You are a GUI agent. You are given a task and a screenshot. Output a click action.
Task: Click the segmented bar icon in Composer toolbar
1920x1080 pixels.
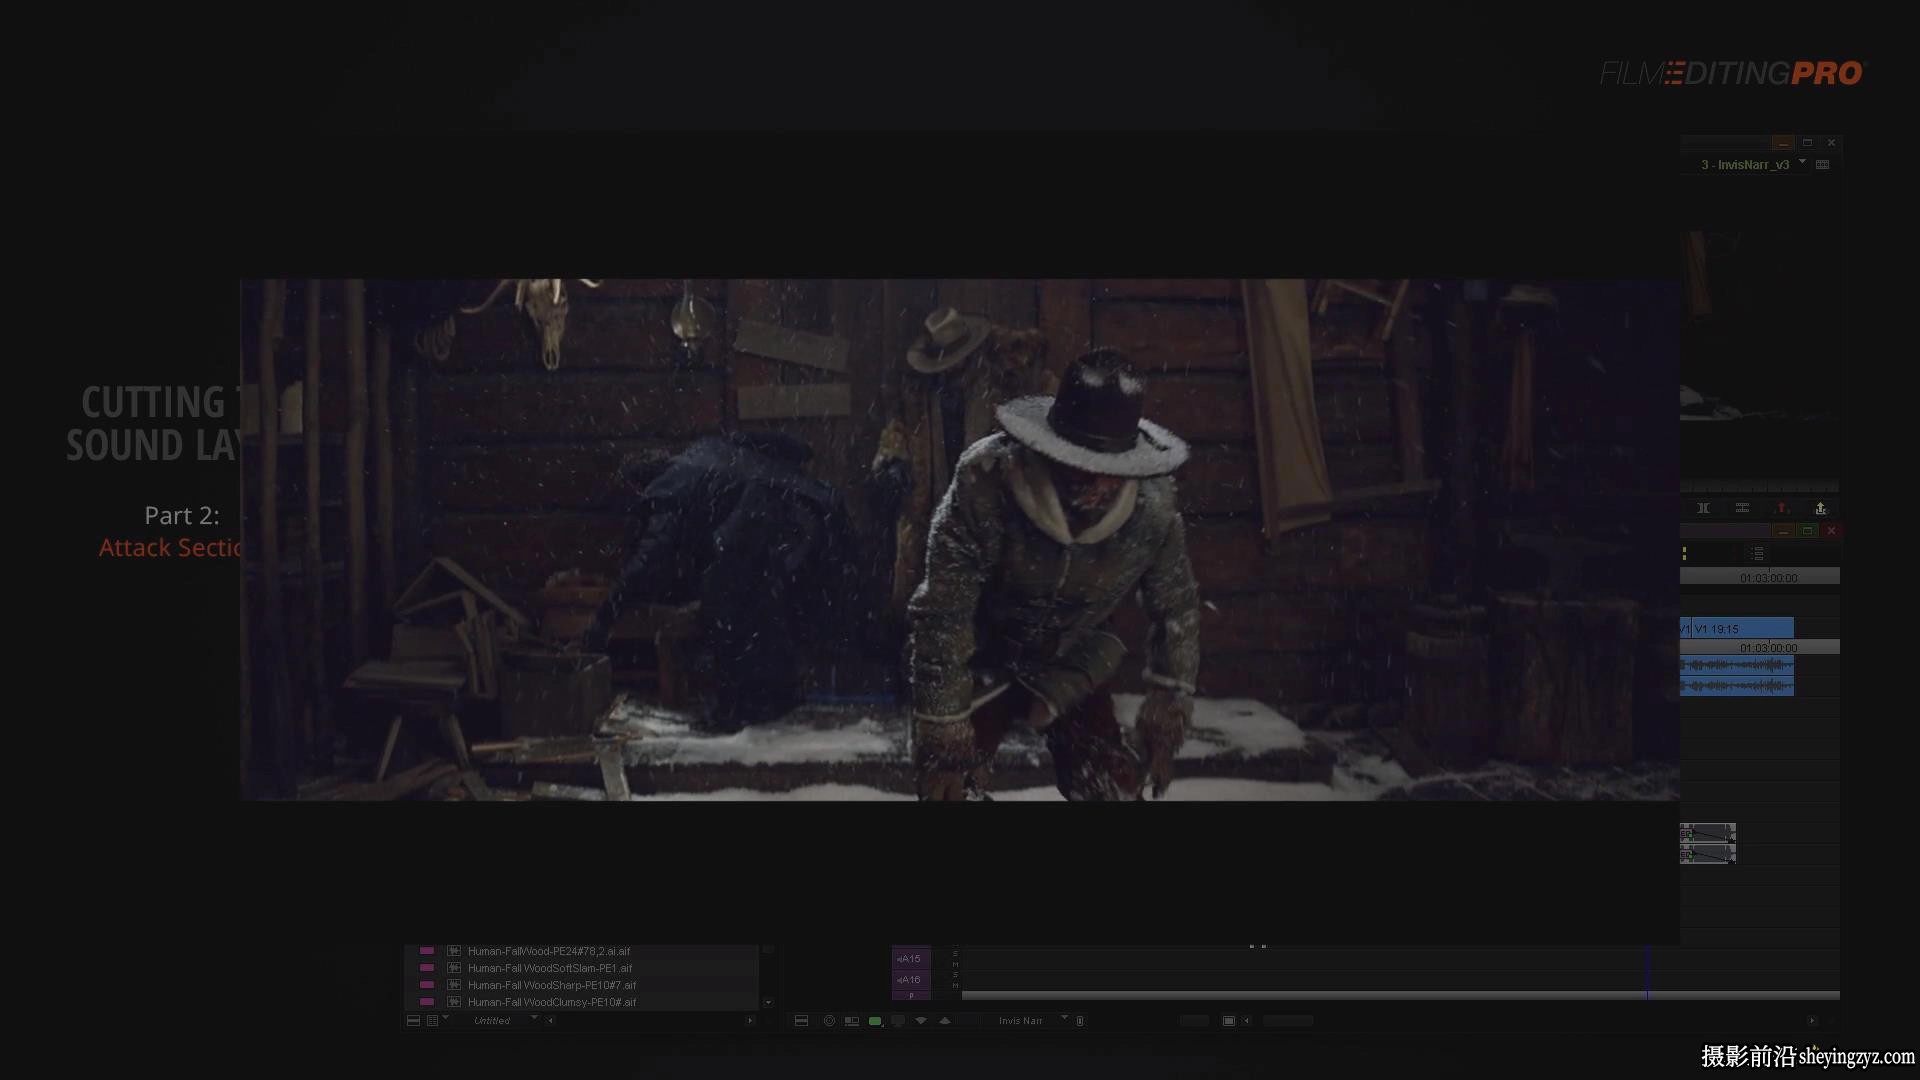tap(1742, 508)
